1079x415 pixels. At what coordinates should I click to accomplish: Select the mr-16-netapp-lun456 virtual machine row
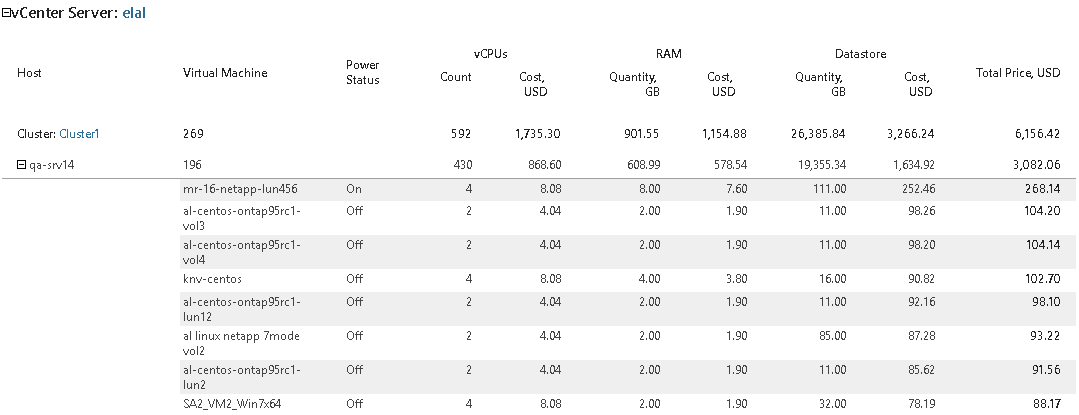click(623, 189)
